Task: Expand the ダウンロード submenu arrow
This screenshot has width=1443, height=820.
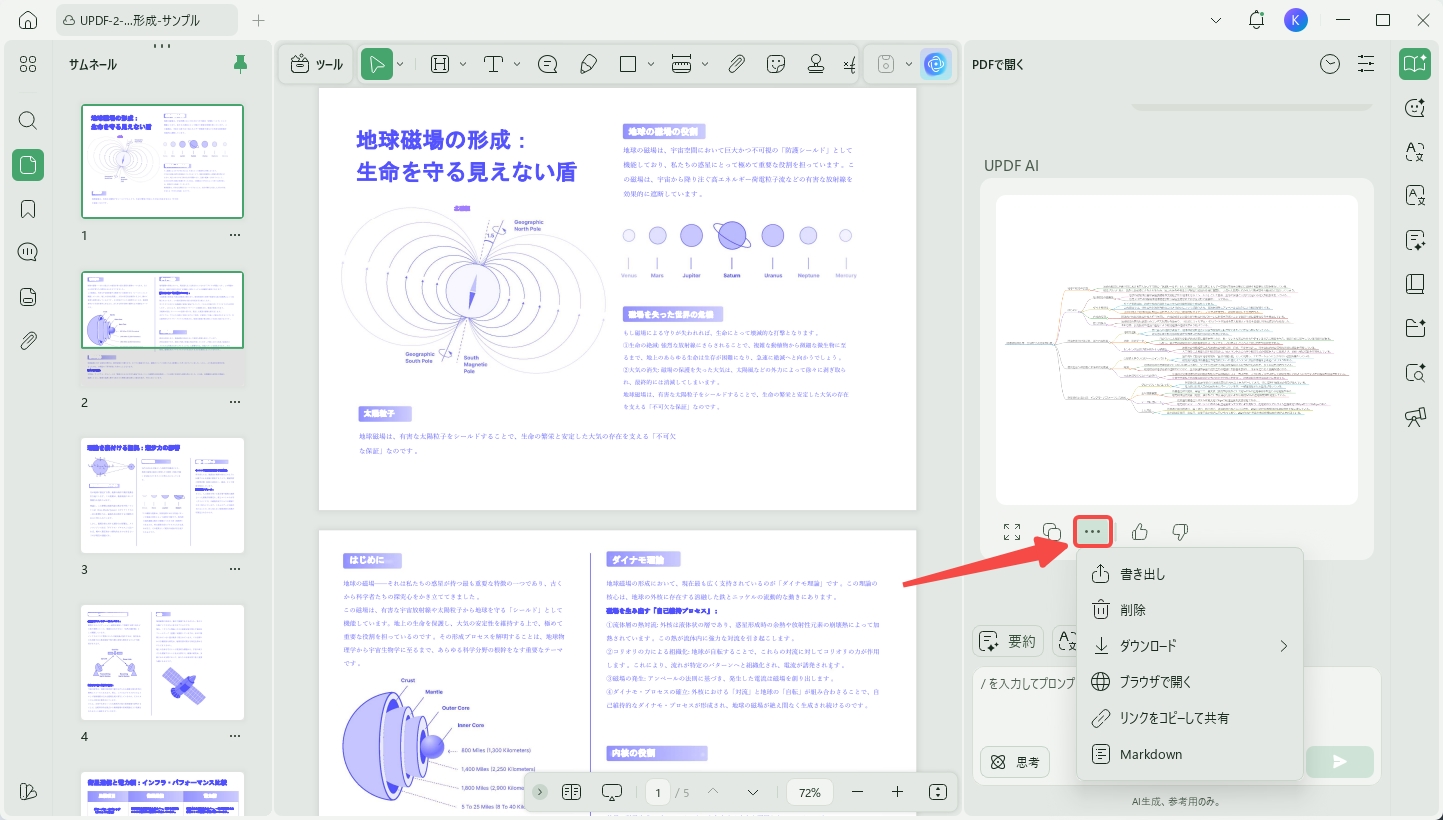Action: [x=1283, y=646]
